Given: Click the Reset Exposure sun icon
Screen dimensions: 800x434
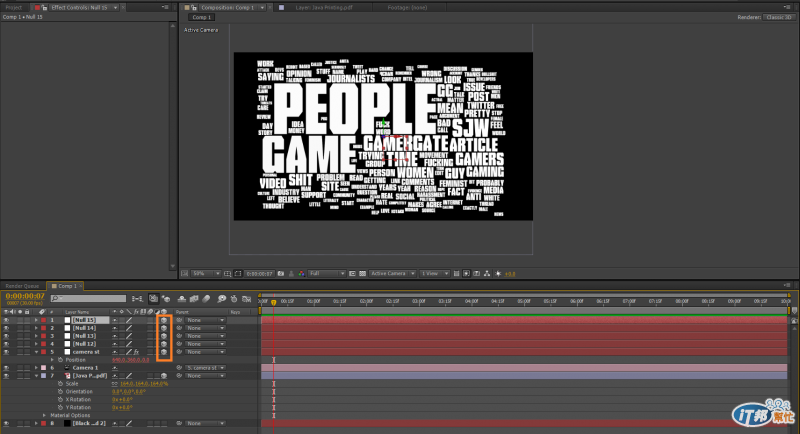Looking at the screenshot, I should 498,274.
